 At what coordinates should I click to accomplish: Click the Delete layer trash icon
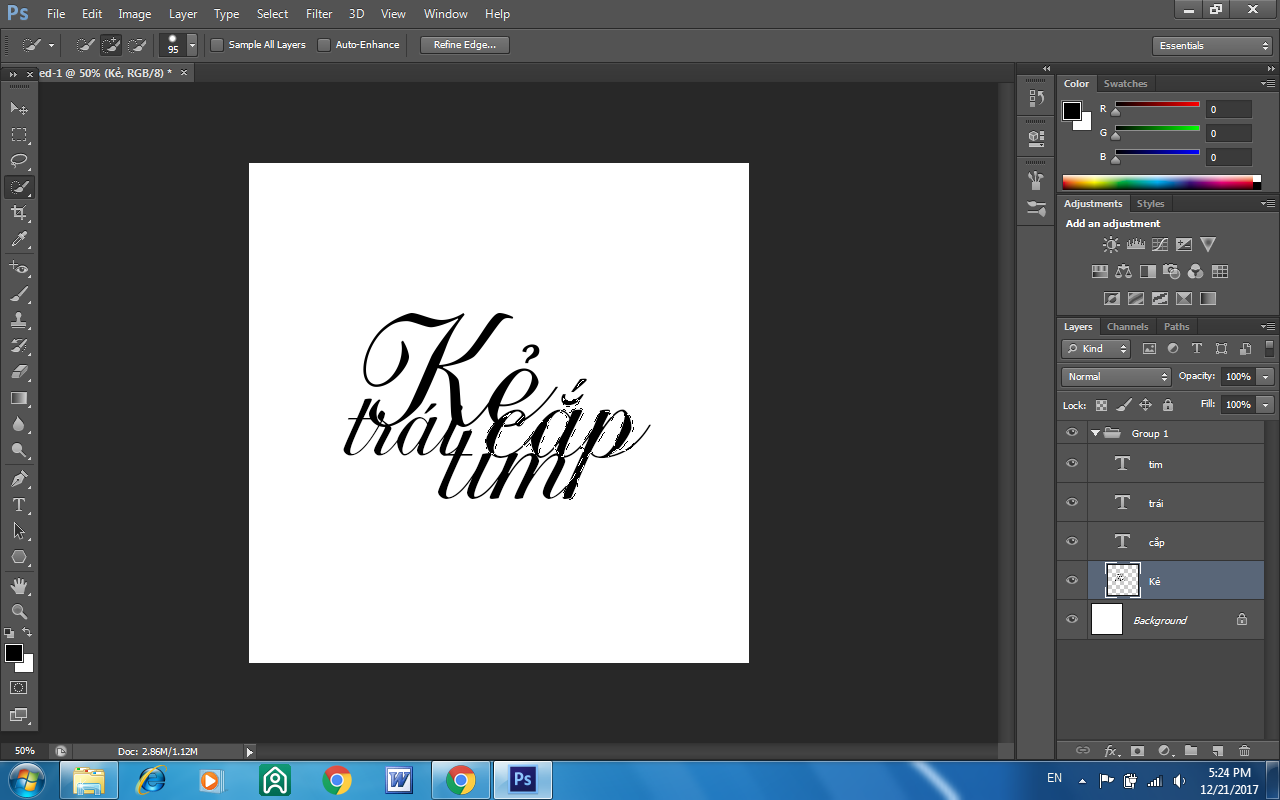pos(1244,750)
